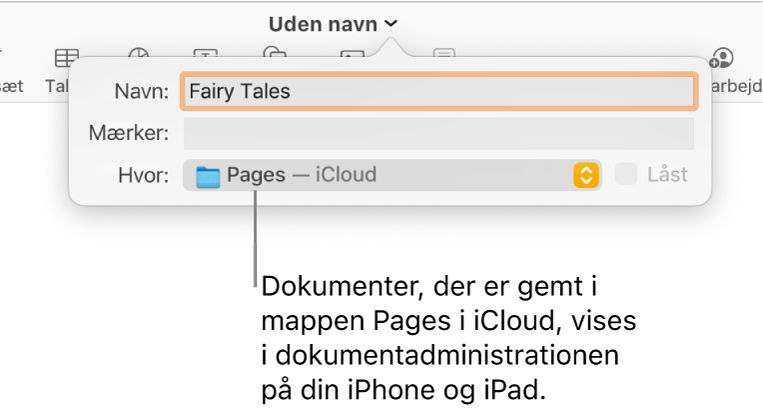Click the Text box toolbar icon
The width and height of the screenshot is (763, 410).
pyautogui.click(x=205, y=55)
